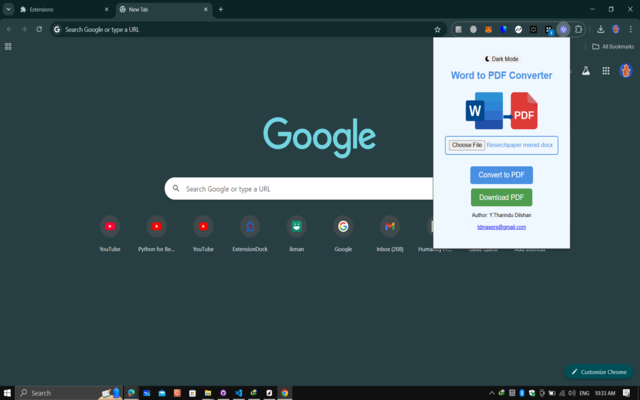Open the Search Labs flask icon
This screenshot has width=640, height=400.
[x=586, y=71]
